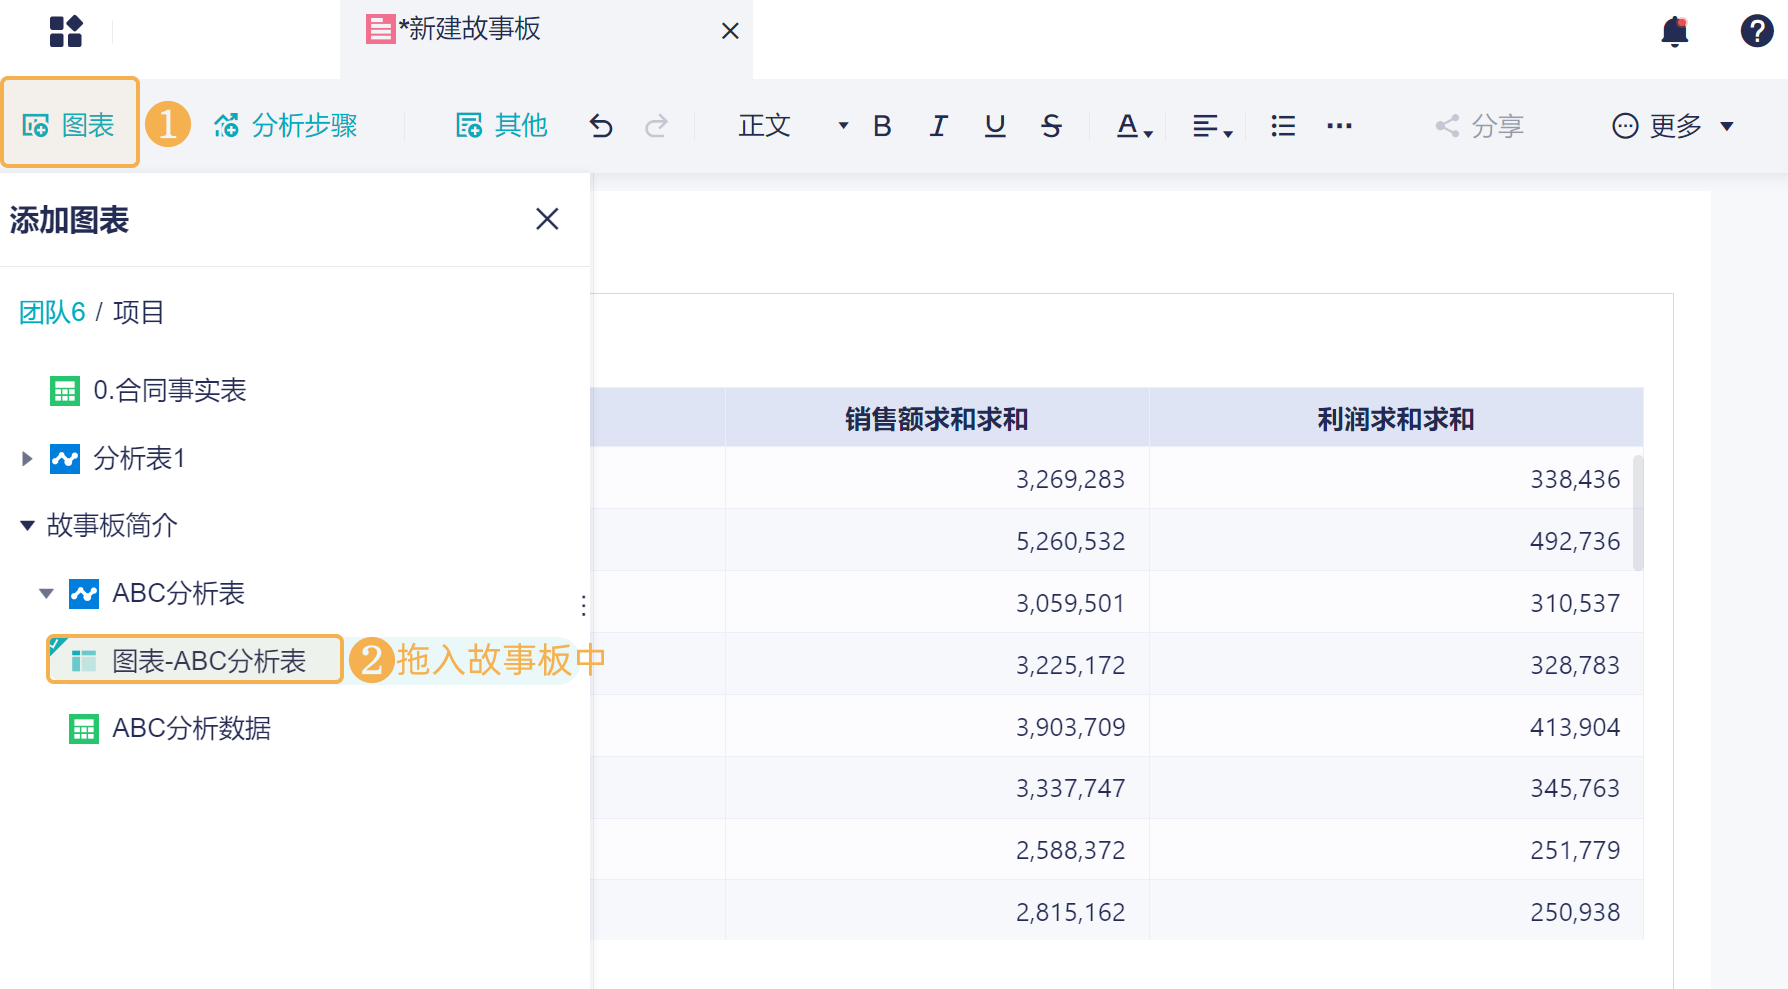
Task: Select the cell with value 5,260,532
Action: [937, 541]
